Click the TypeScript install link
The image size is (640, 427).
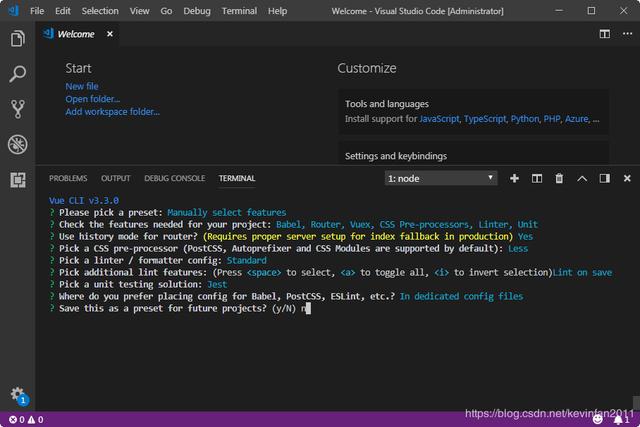tap(485, 119)
